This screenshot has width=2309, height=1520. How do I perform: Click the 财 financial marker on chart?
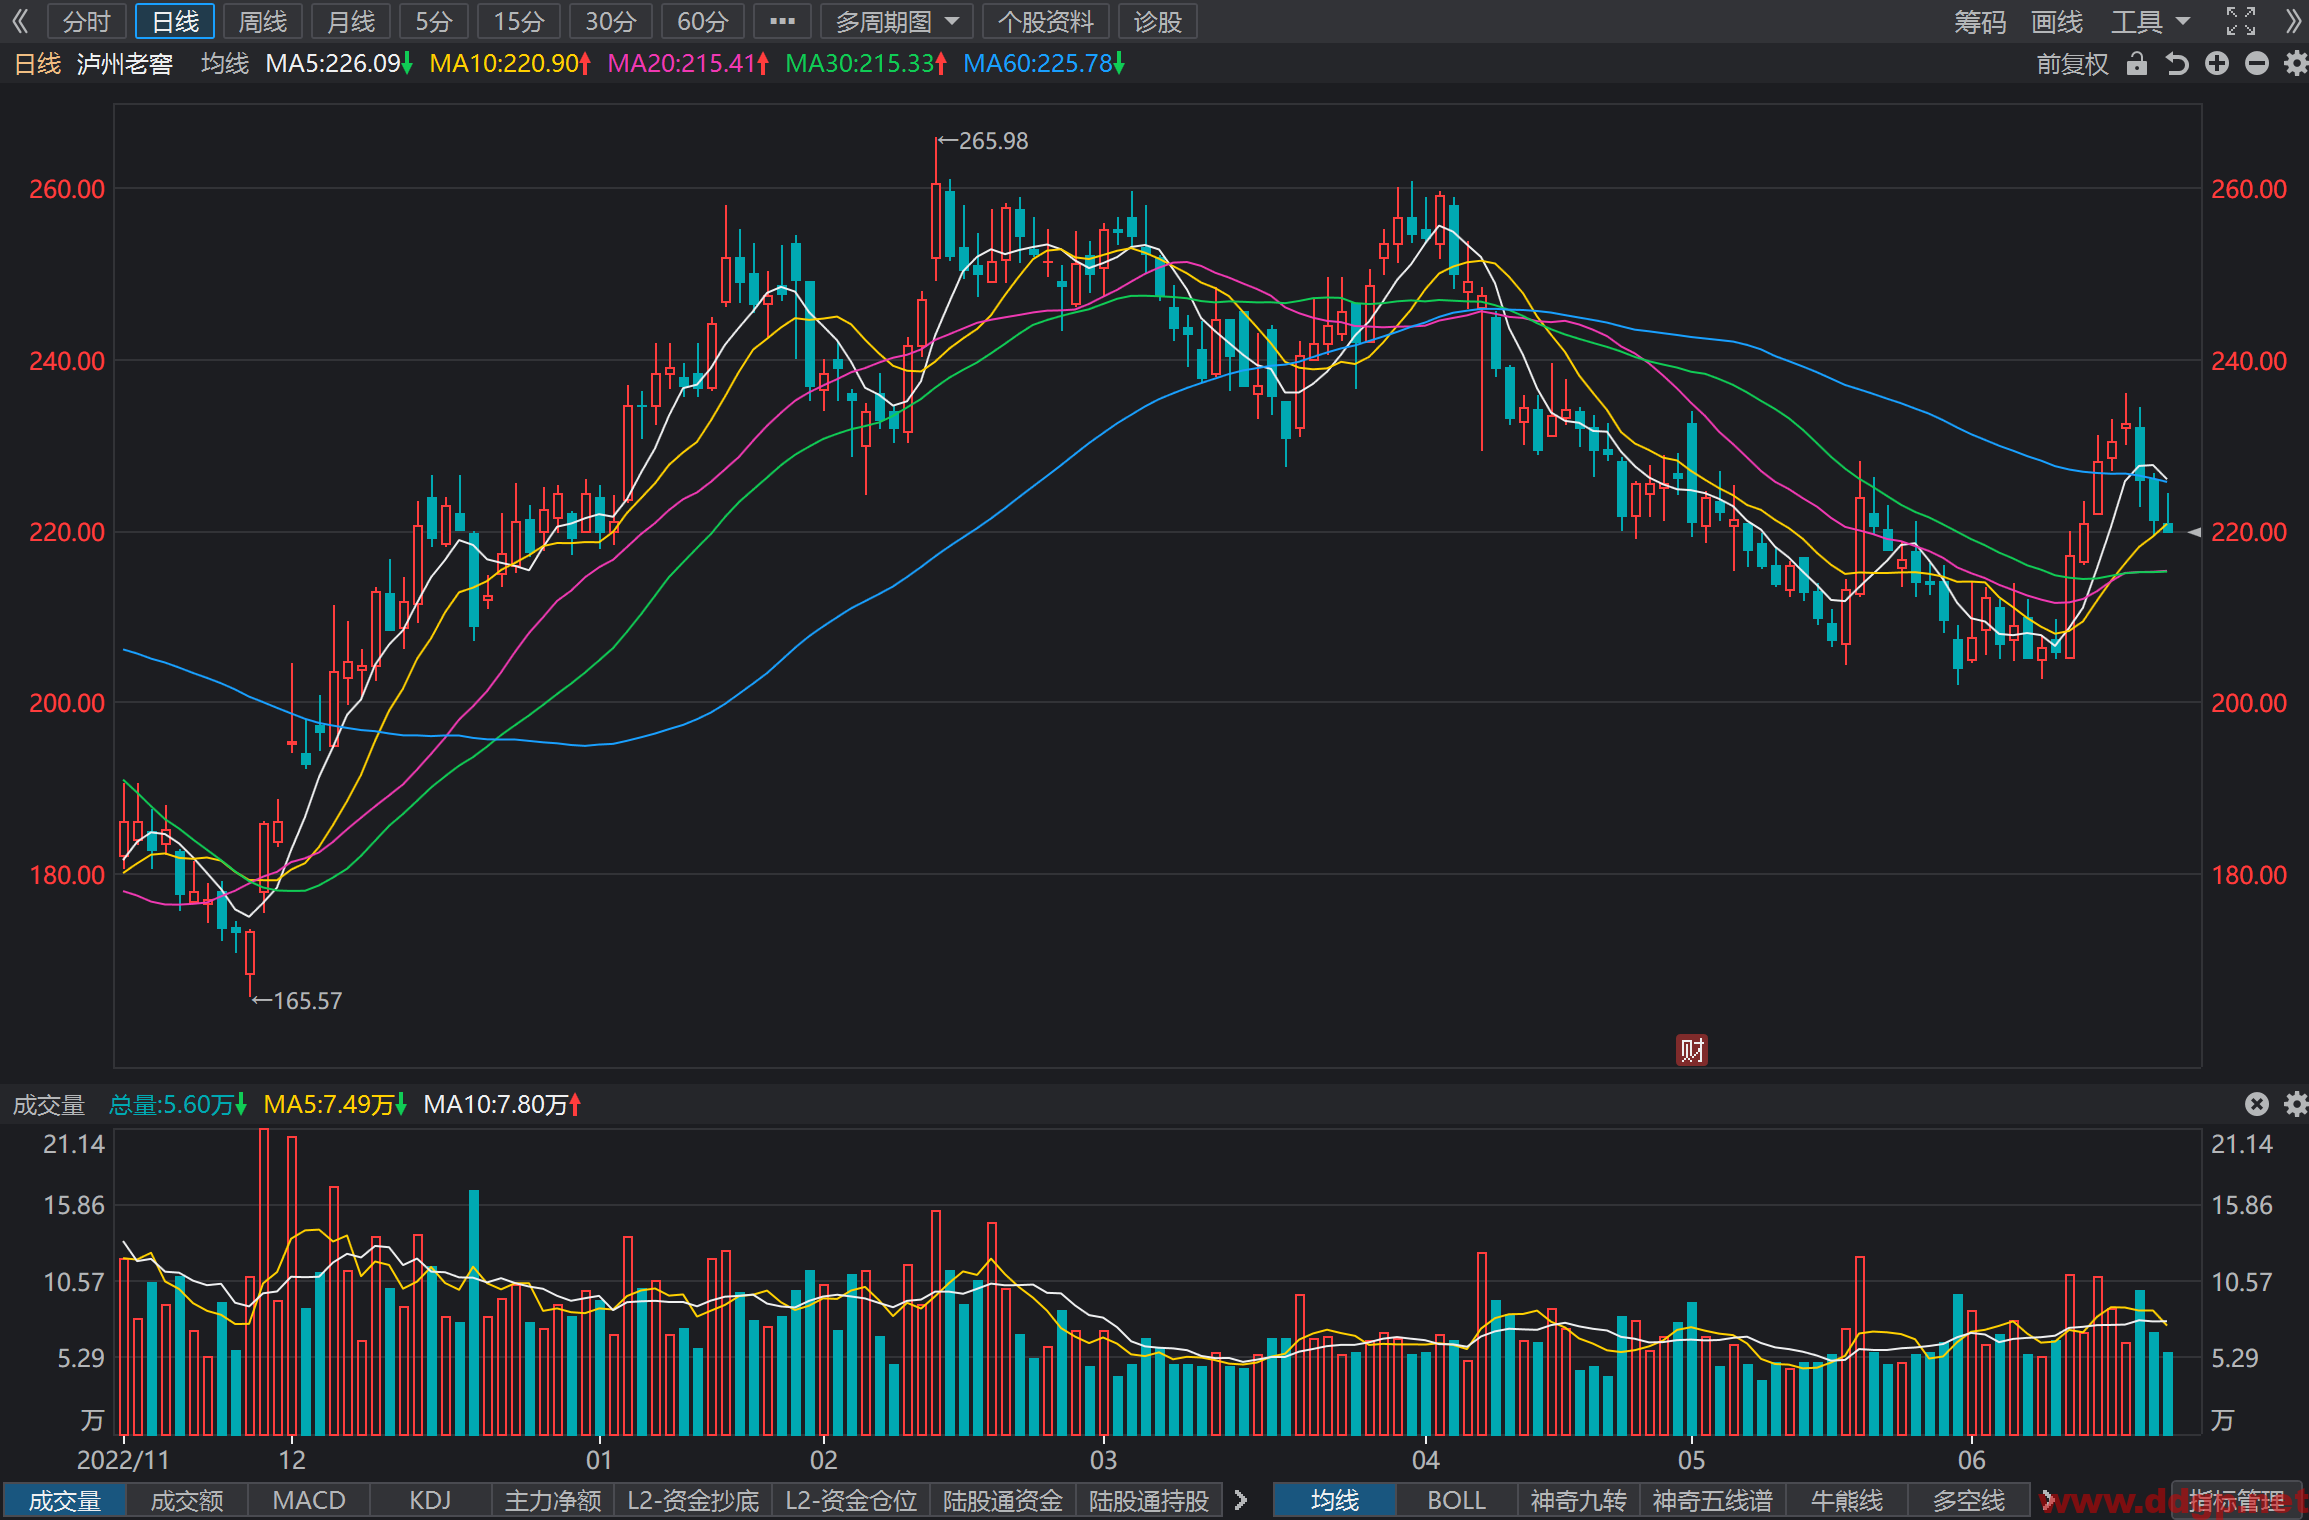pyautogui.click(x=1692, y=1050)
